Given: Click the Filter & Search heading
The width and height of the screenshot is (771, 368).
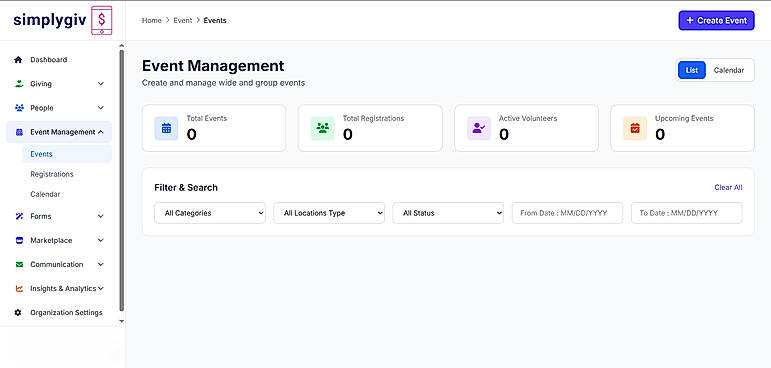Looking at the screenshot, I should [x=186, y=187].
